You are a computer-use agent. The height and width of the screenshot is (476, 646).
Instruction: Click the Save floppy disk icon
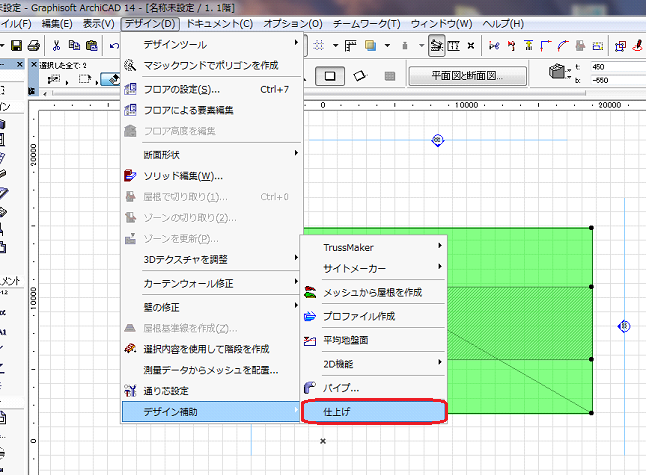coord(17,45)
